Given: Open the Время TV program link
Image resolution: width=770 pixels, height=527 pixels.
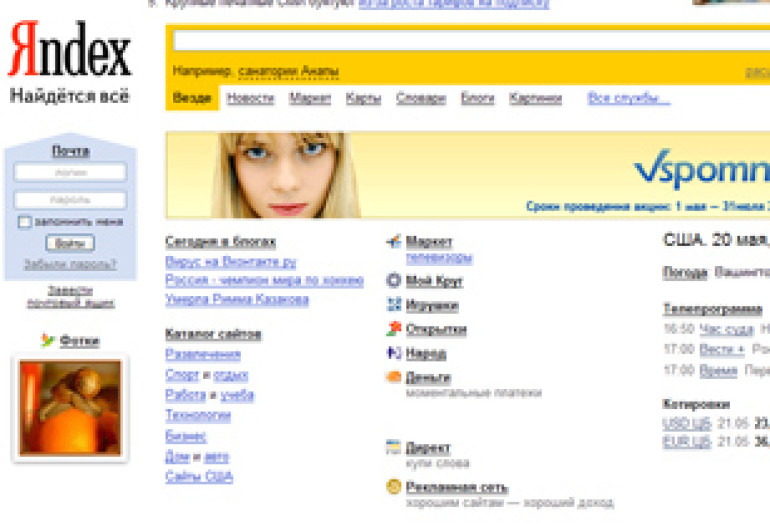Looking at the screenshot, I should point(718,370).
